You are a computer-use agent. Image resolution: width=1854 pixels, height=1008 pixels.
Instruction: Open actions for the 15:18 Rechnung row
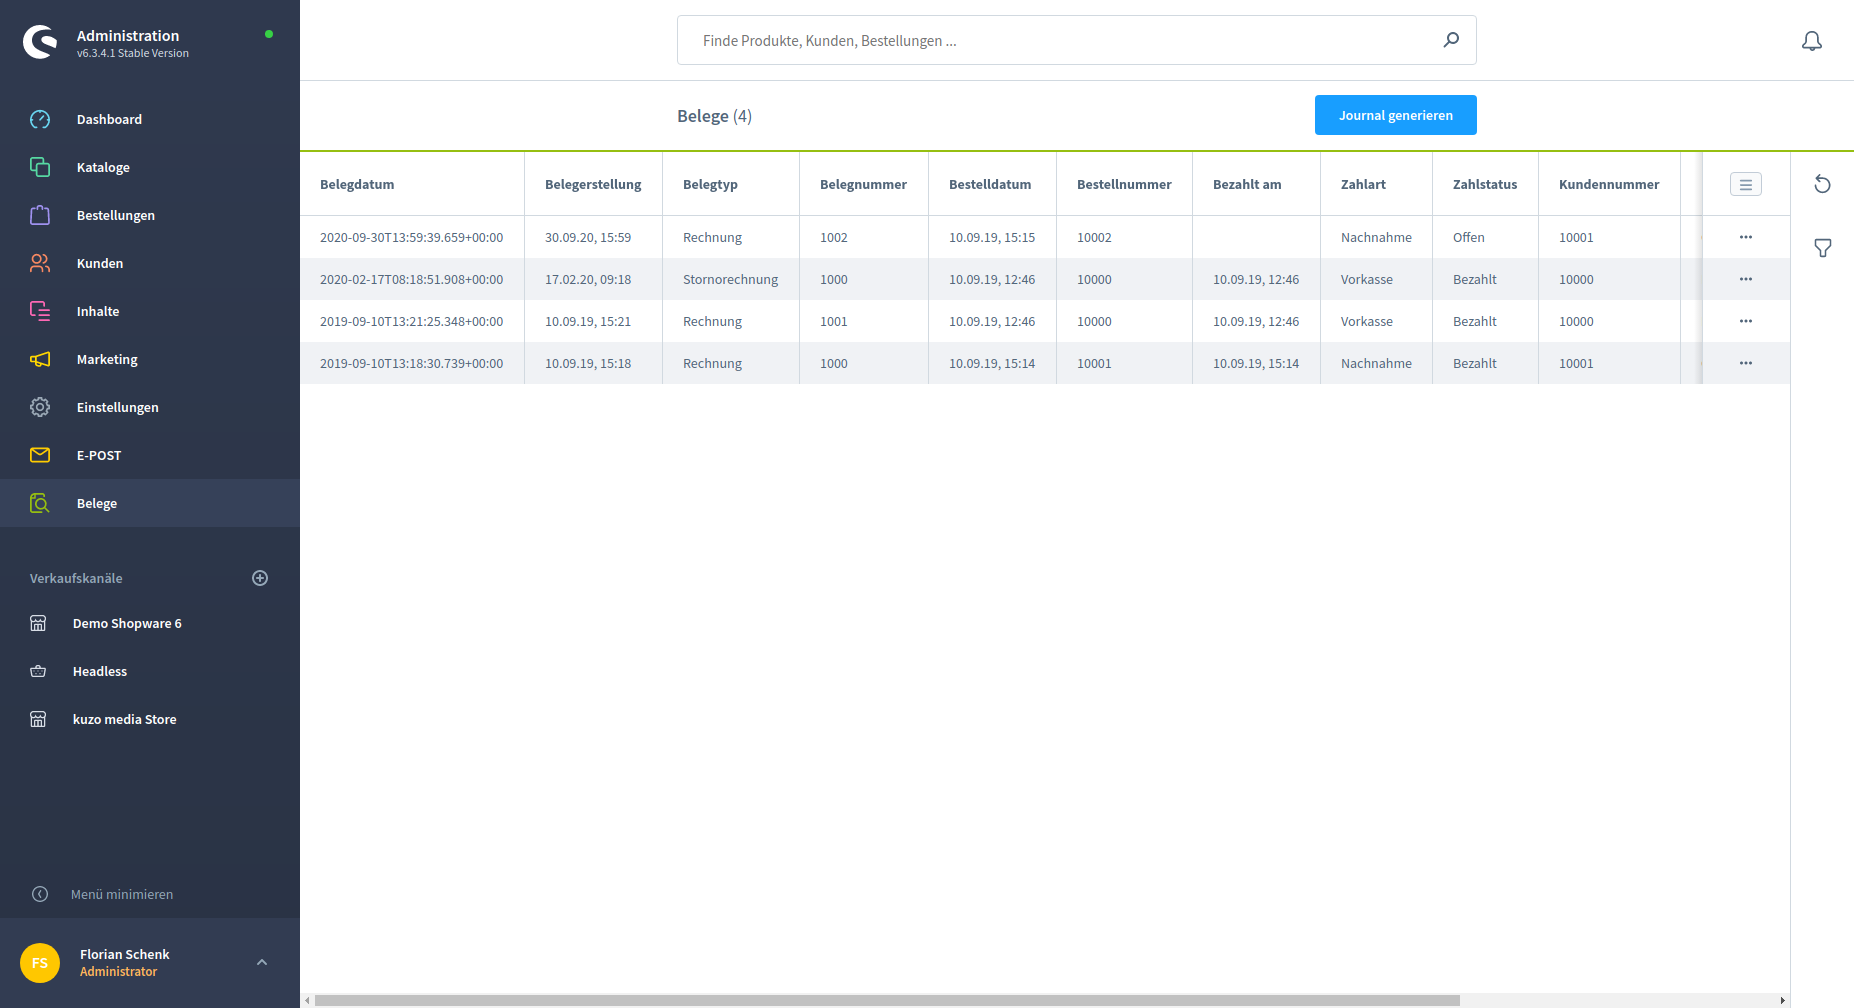tap(1746, 363)
